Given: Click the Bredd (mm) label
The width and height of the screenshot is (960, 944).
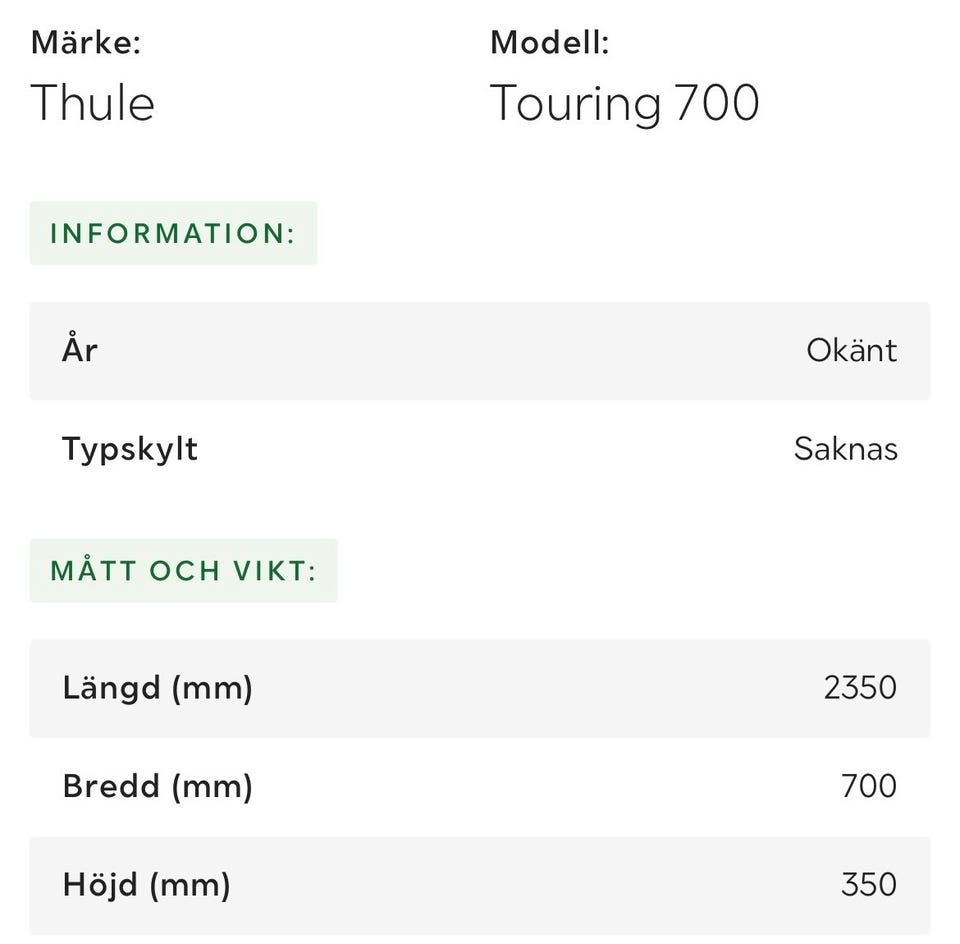Looking at the screenshot, I should [157, 786].
